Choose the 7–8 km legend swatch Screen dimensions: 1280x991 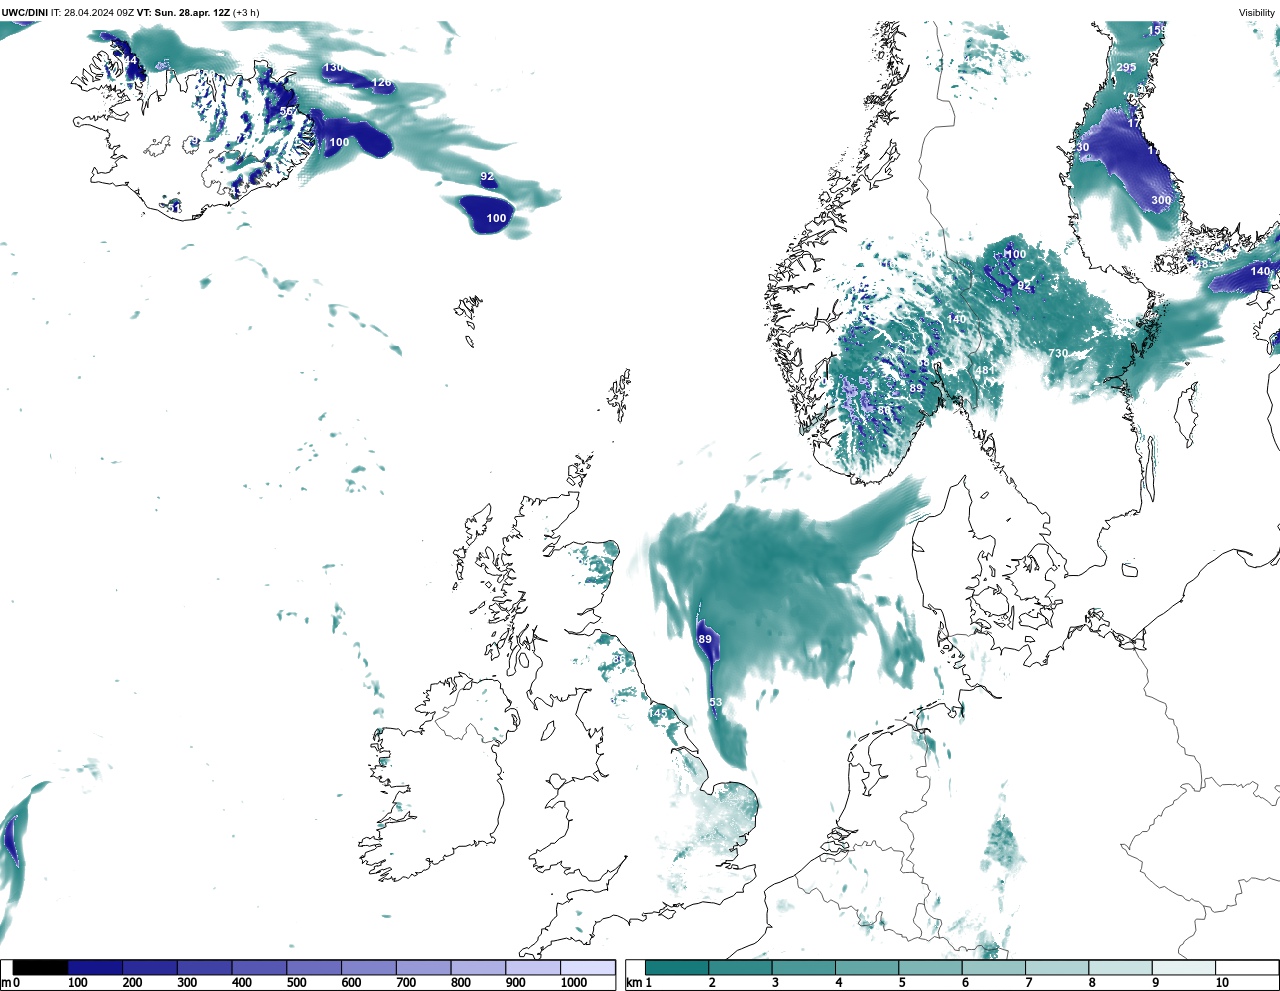point(1057,968)
